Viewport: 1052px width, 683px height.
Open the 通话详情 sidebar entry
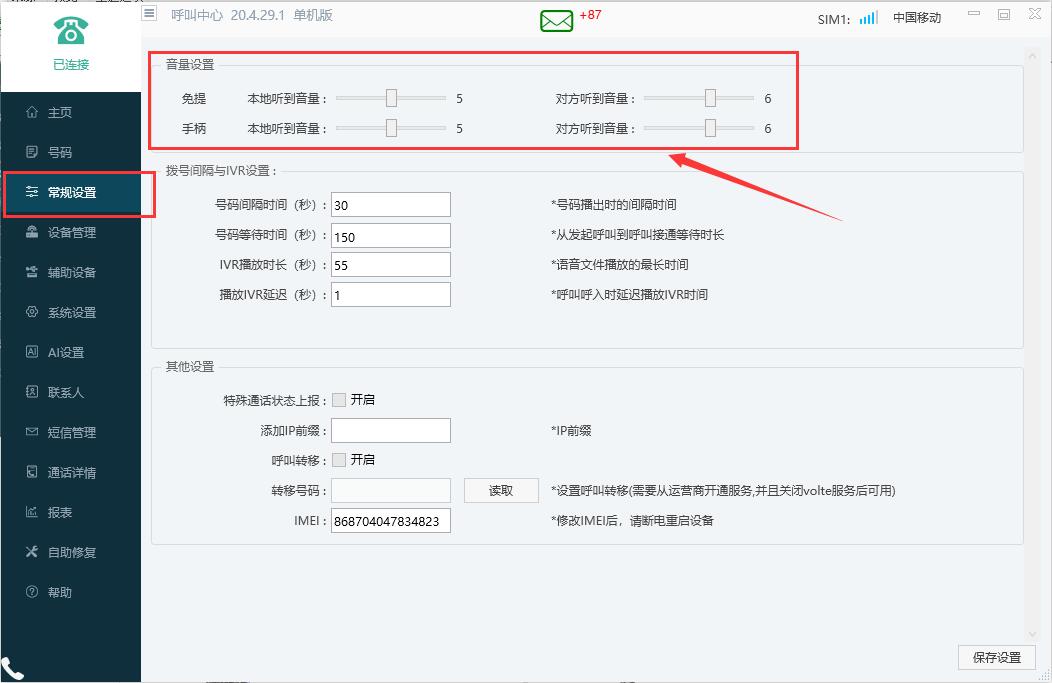[x=71, y=472]
